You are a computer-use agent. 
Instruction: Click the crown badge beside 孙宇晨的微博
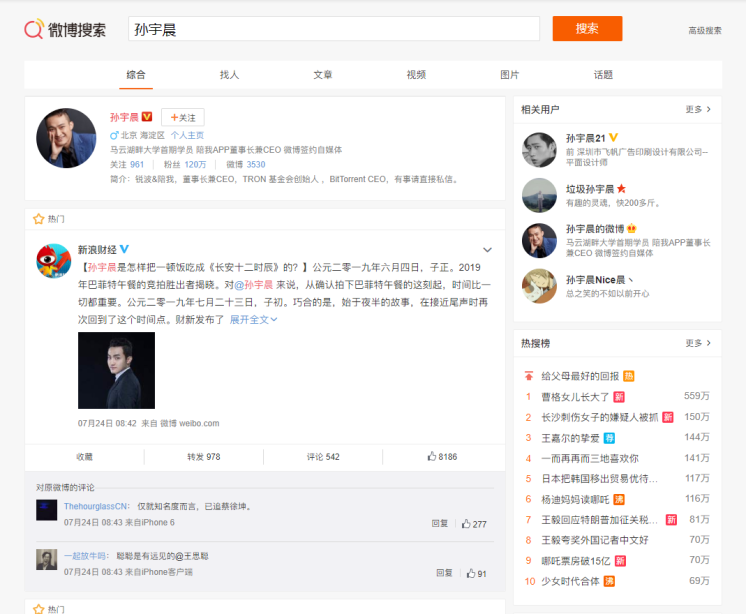click(x=632, y=228)
